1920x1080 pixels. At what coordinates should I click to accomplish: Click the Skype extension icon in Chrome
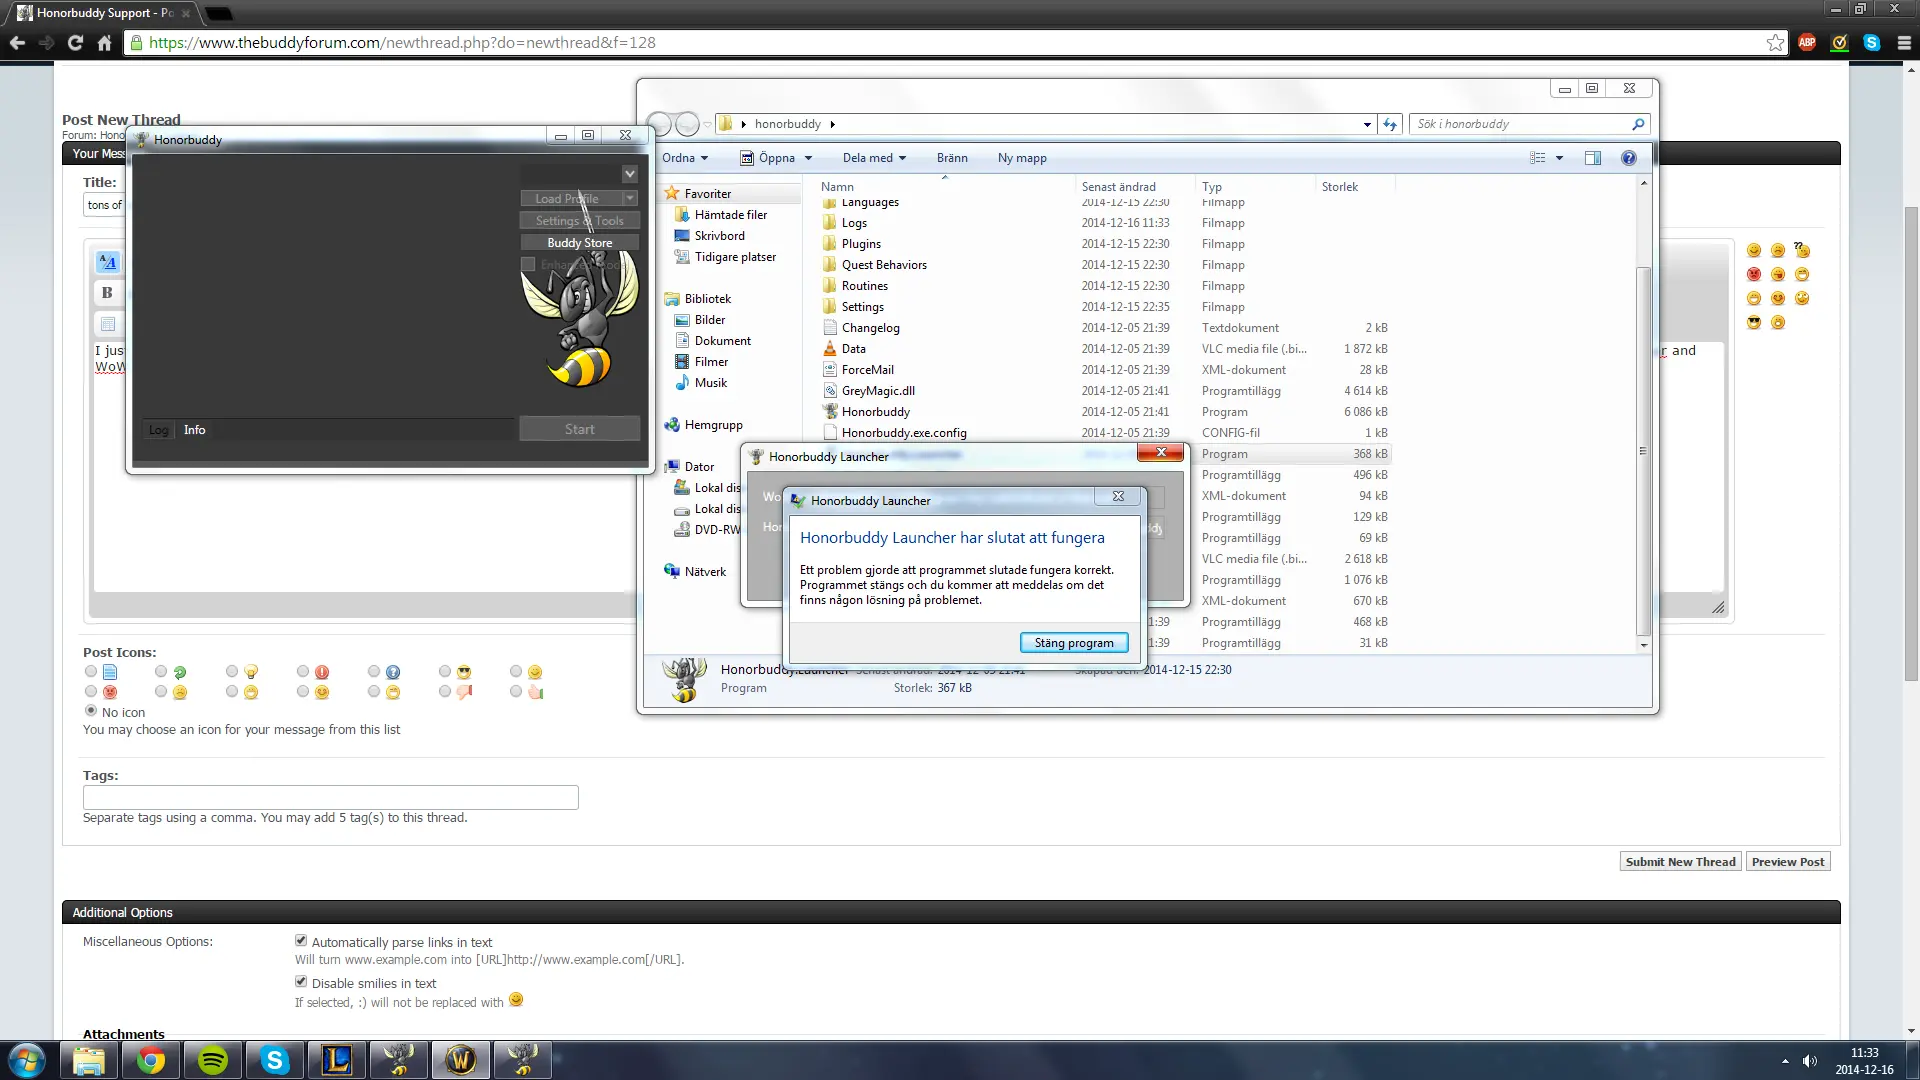coord(1872,42)
